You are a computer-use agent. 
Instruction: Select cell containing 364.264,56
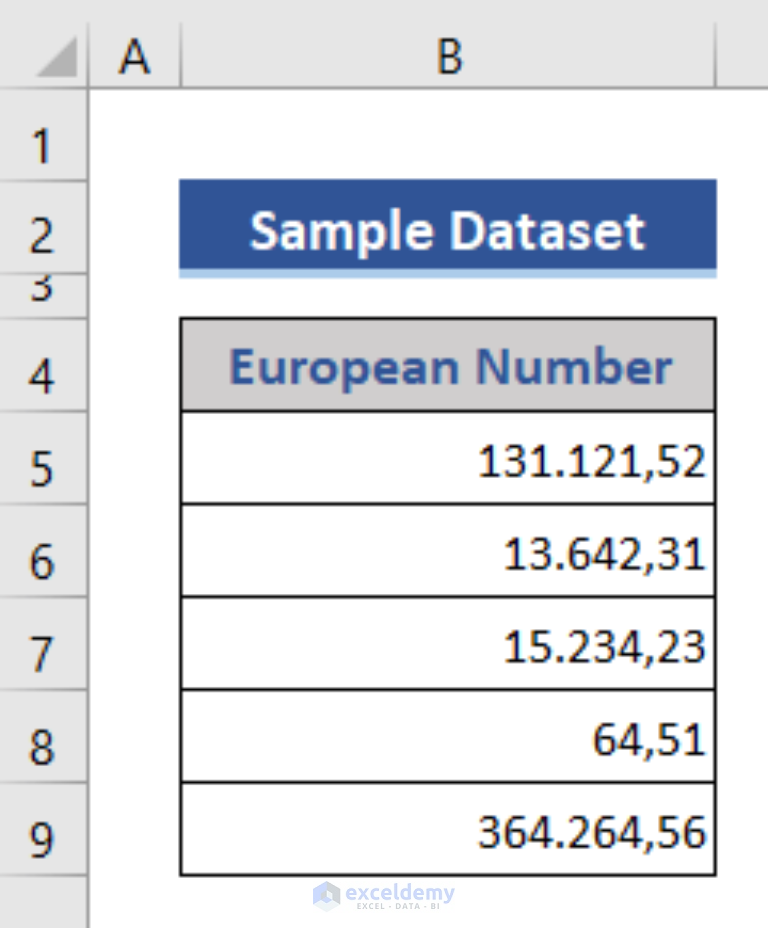(448, 830)
